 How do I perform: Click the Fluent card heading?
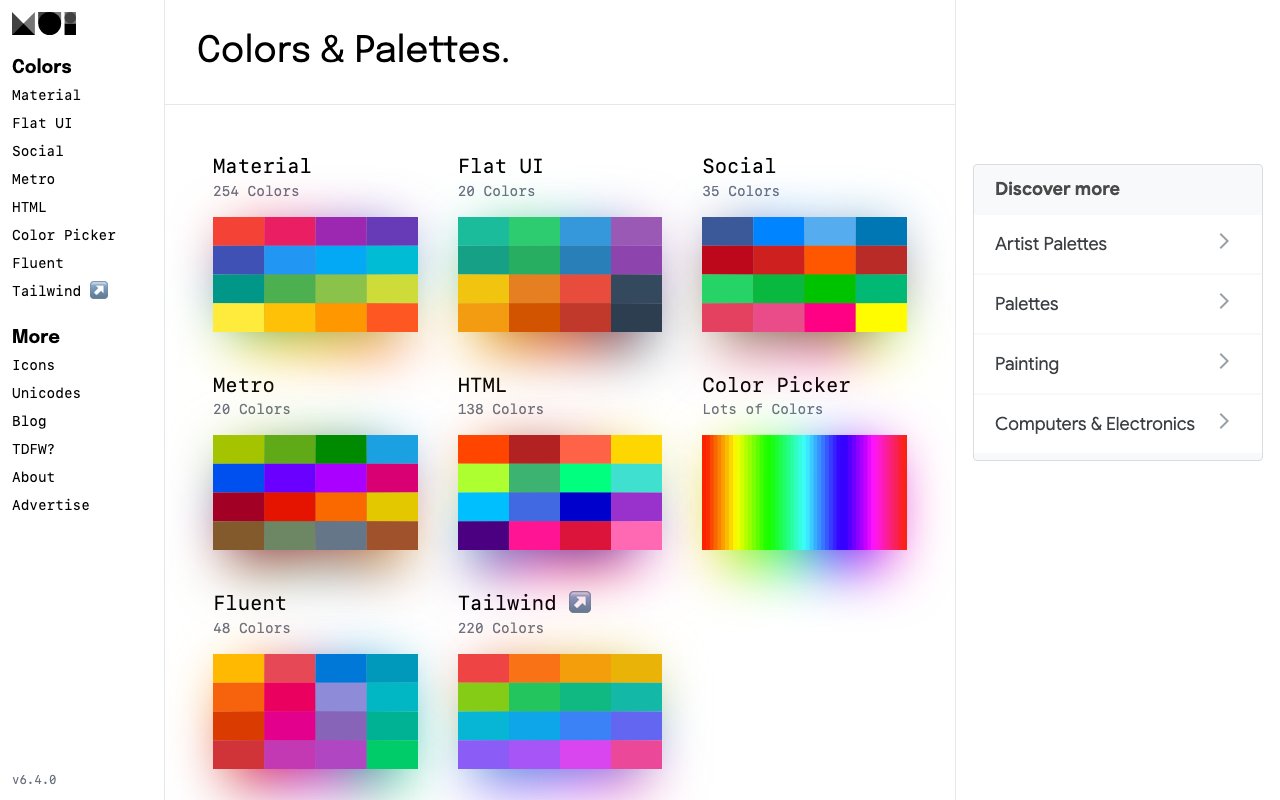tap(250, 603)
